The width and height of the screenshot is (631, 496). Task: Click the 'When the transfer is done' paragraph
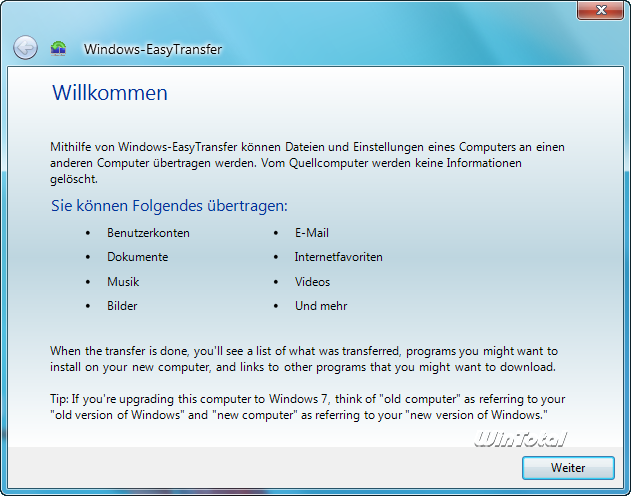pyautogui.click(x=304, y=359)
